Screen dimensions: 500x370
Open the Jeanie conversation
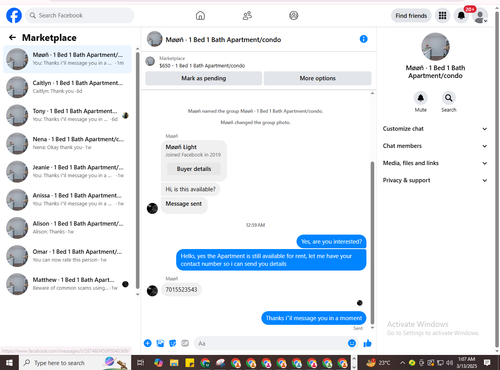tap(68, 172)
